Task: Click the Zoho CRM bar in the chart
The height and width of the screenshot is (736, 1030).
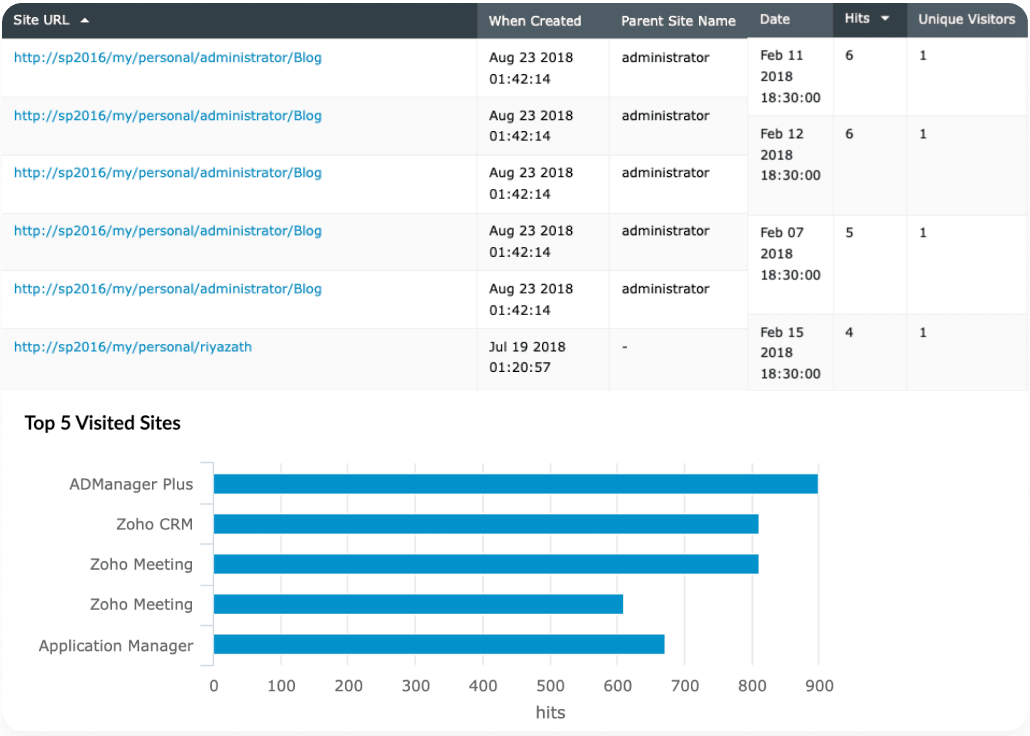Action: click(x=485, y=523)
